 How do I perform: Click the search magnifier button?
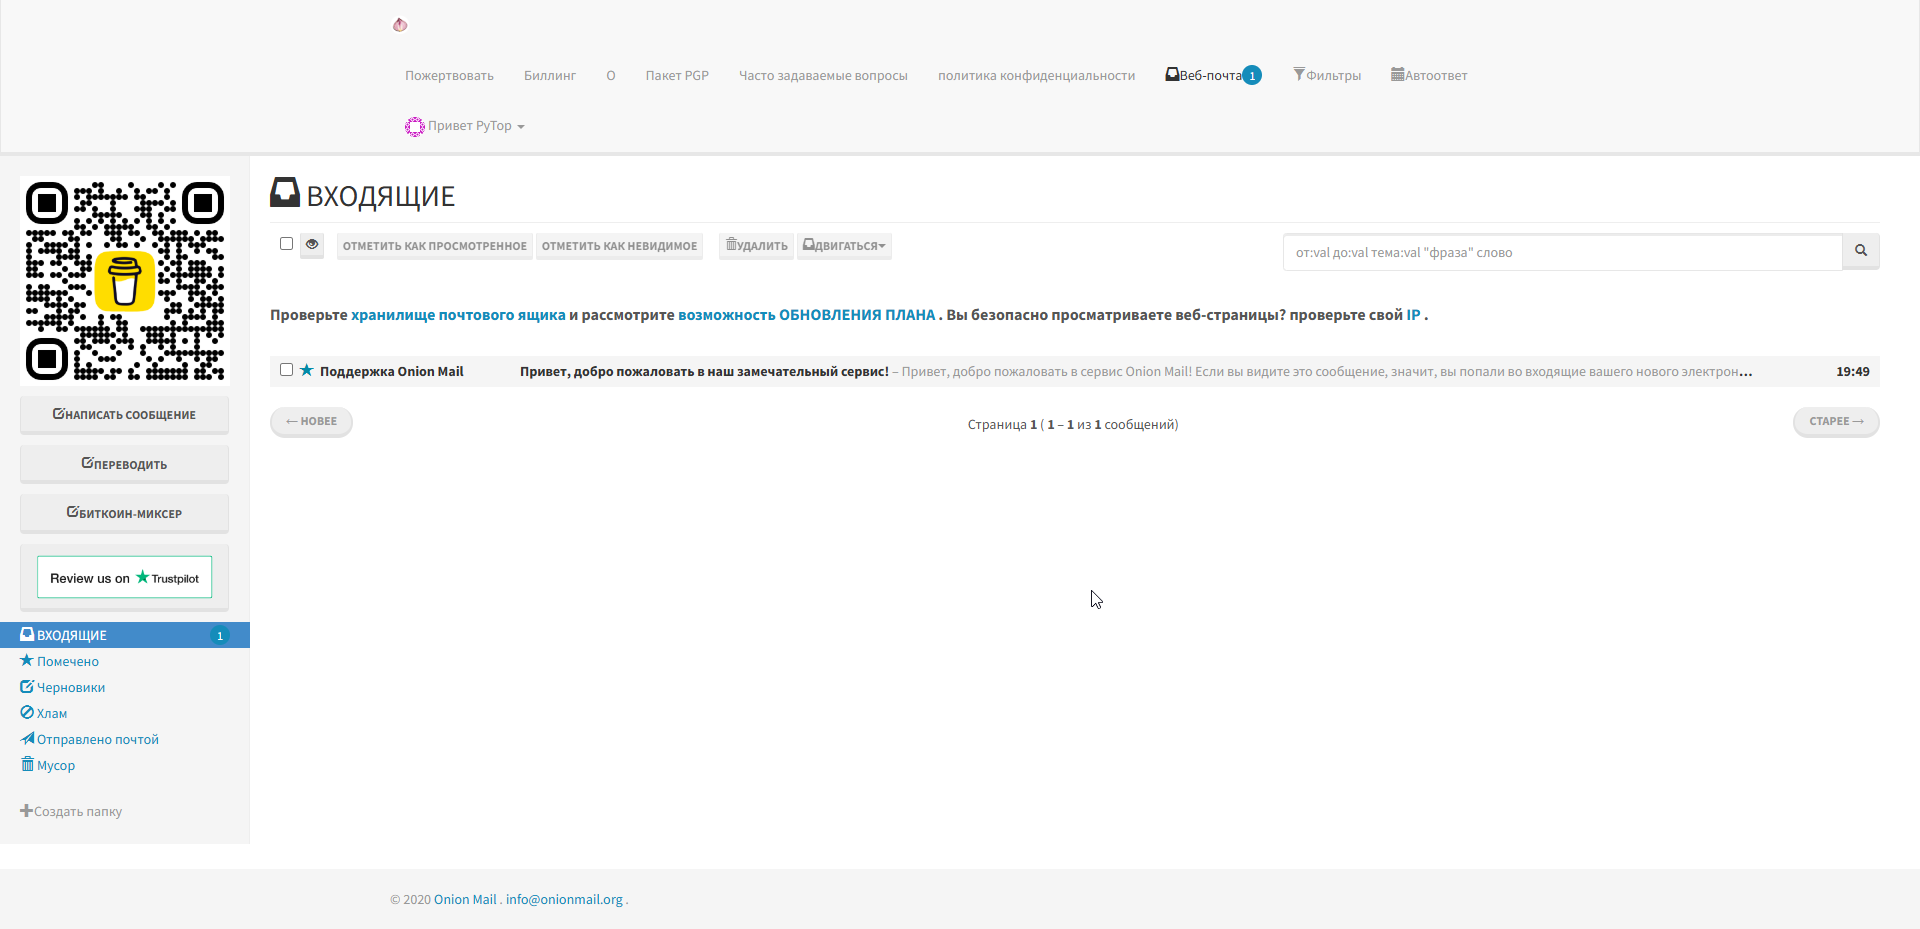pos(1861,251)
